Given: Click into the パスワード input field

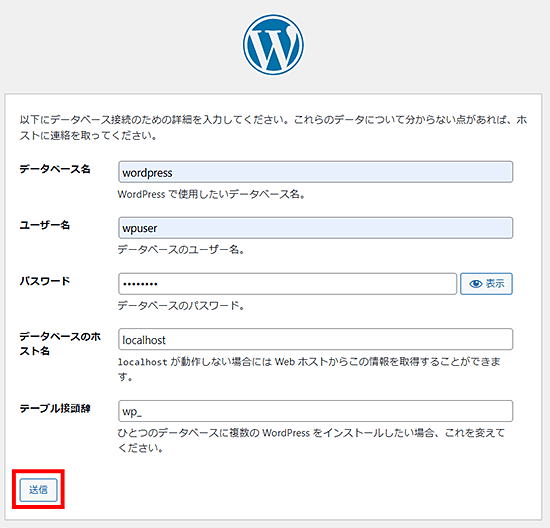Looking at the screenshot, I should [287, 283].
